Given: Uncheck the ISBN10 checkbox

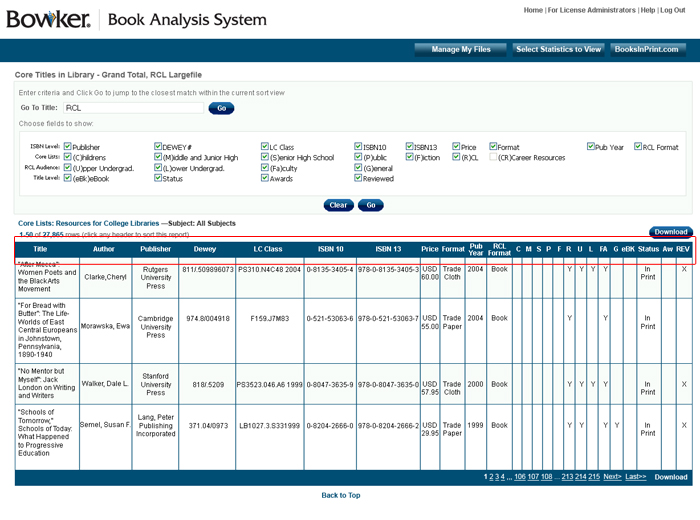Looking at the screenshot, I should (358, 146).
